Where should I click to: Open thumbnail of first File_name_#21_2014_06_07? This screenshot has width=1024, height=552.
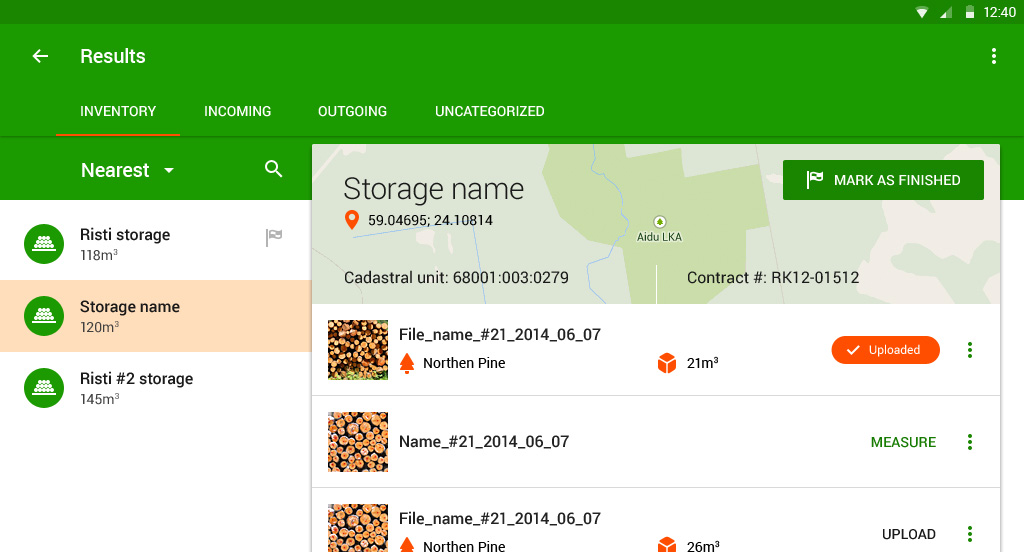point(358,350)
